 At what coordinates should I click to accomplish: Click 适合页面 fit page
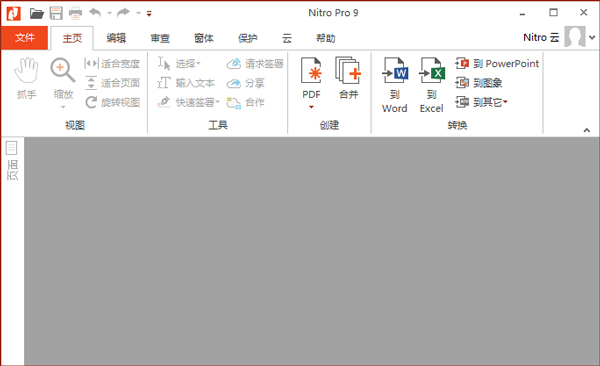coord(112,83)
